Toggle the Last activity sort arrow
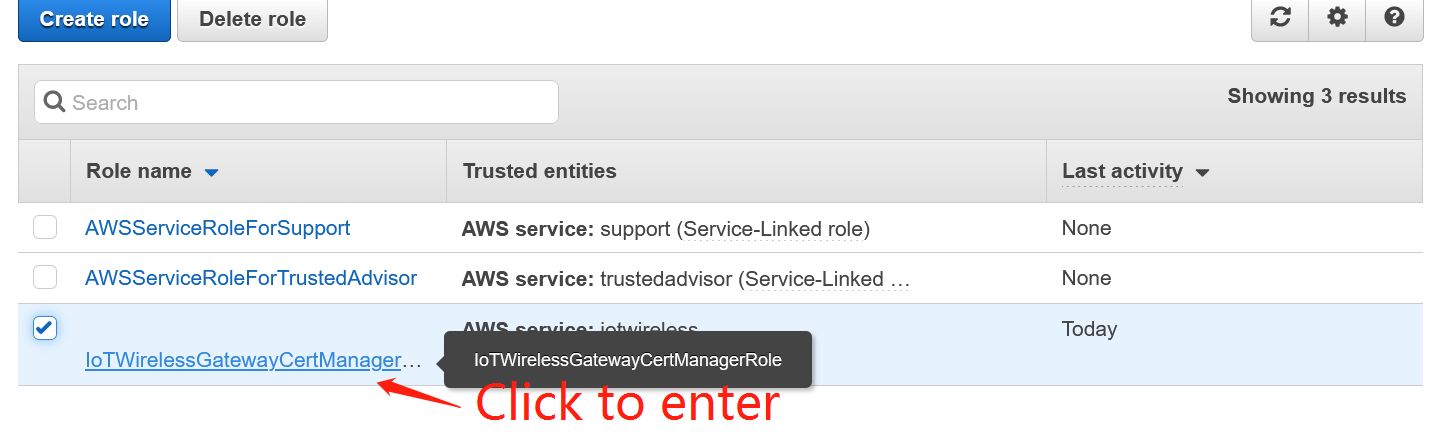 (1202, 173)
